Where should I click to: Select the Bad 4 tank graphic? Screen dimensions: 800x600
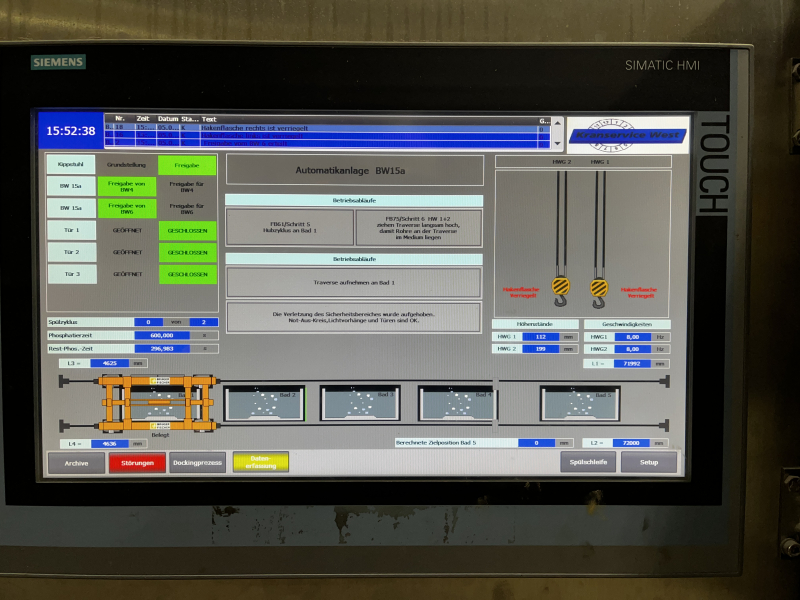click(x=456, y=403)
